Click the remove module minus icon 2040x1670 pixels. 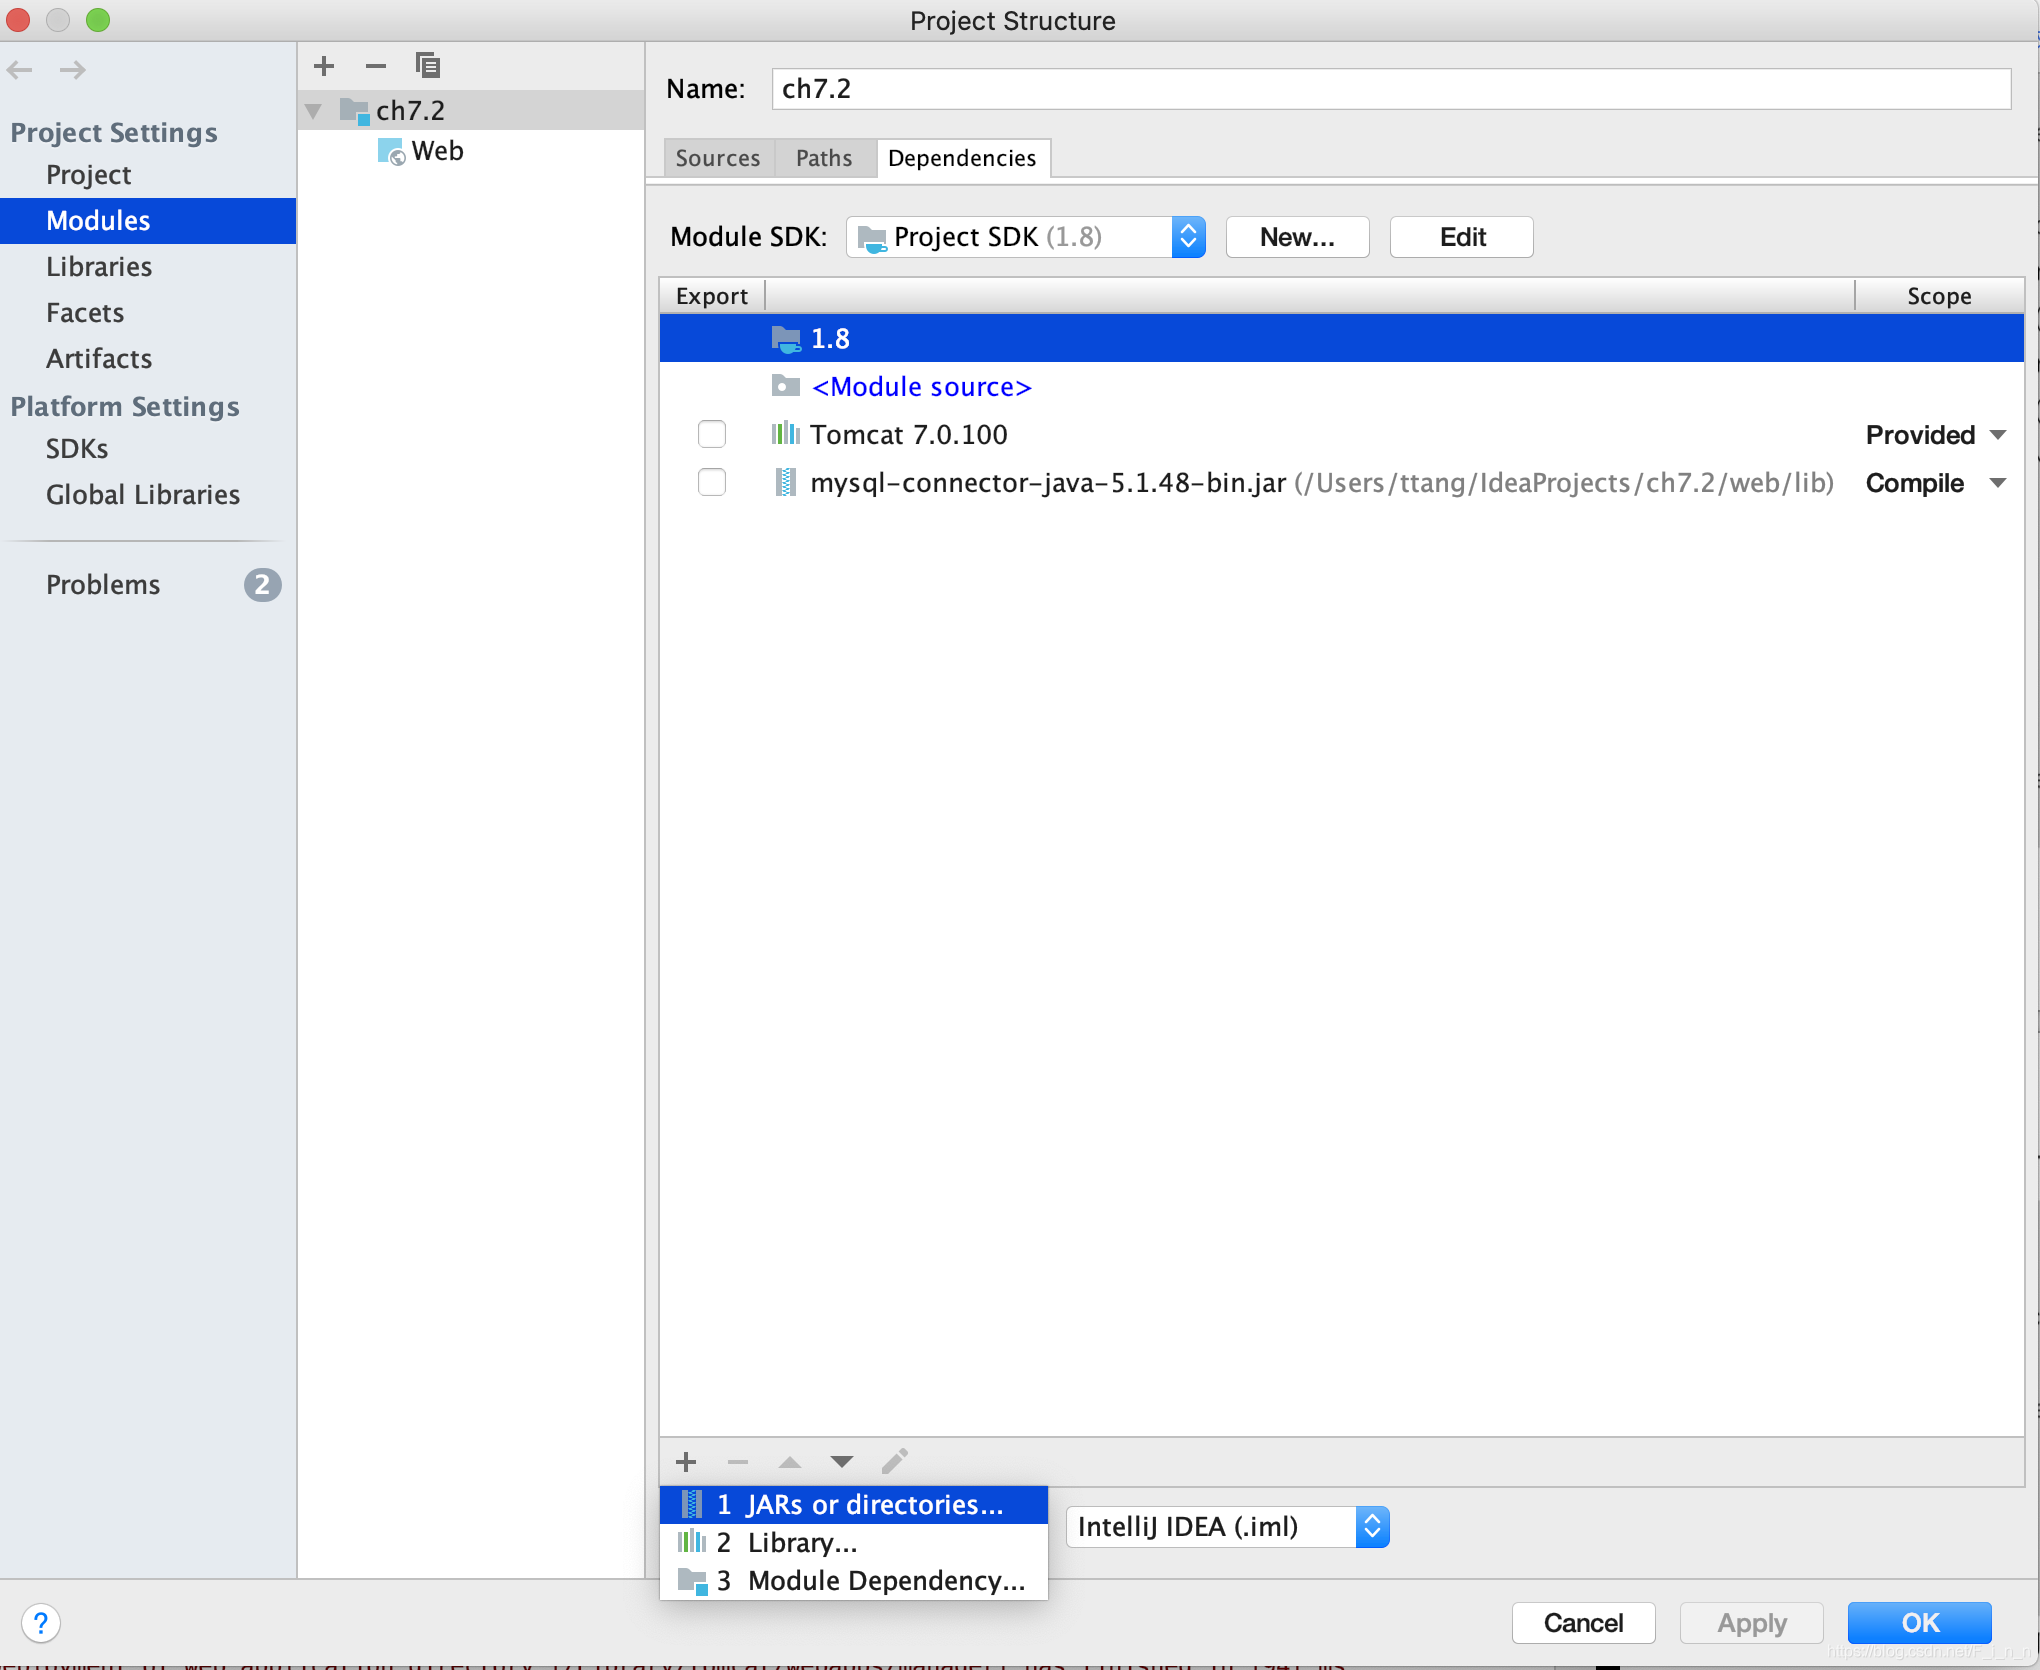[373, 63]
